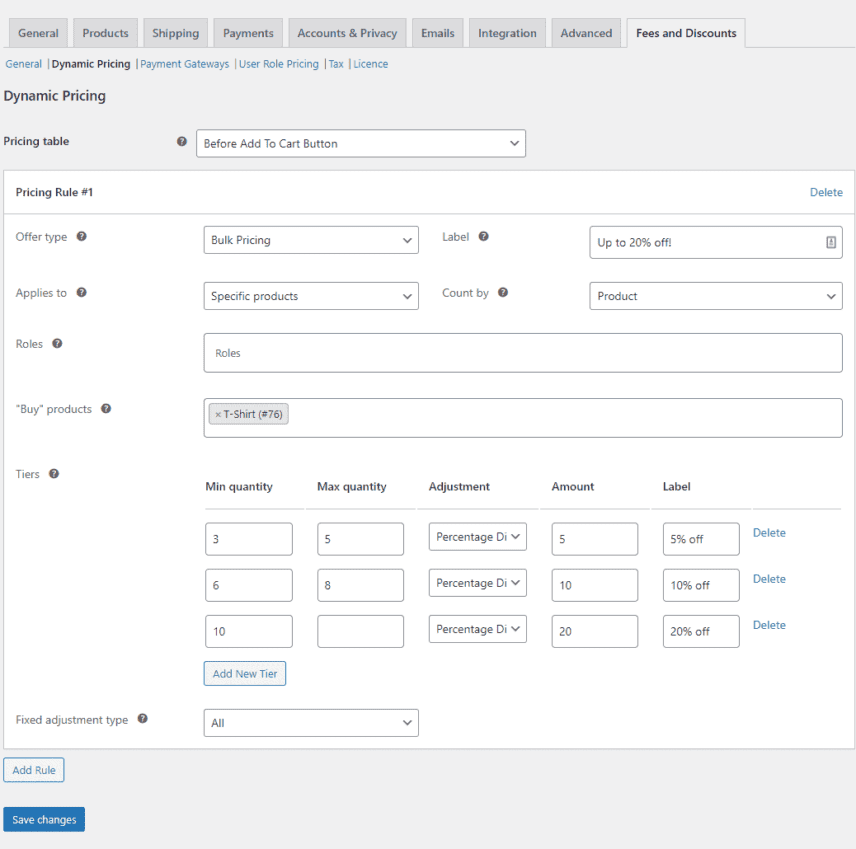Click the Add New Tier button

tap(244, 673)
